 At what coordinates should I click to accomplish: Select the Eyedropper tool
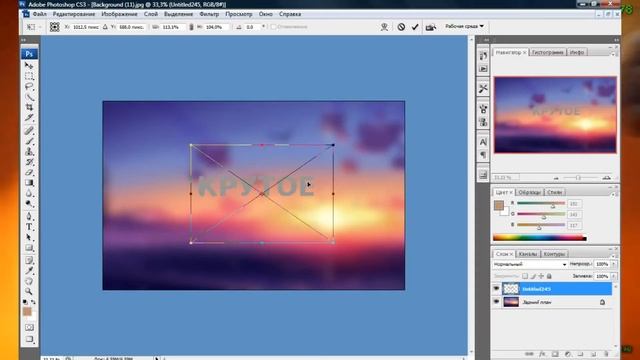29,271
